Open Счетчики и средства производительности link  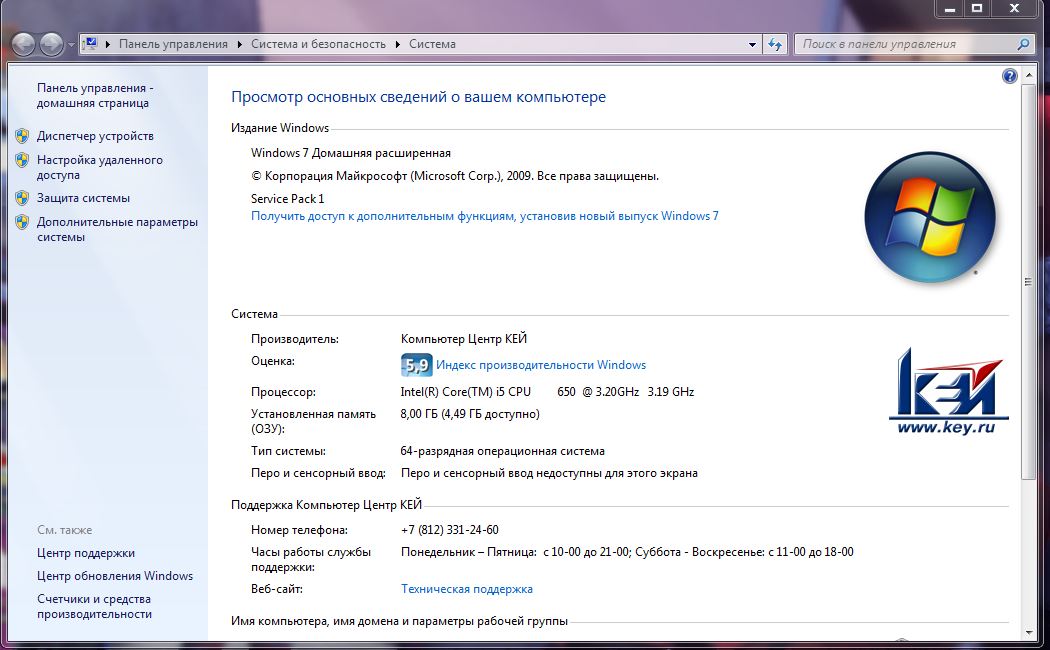click(x=94, y=606)
